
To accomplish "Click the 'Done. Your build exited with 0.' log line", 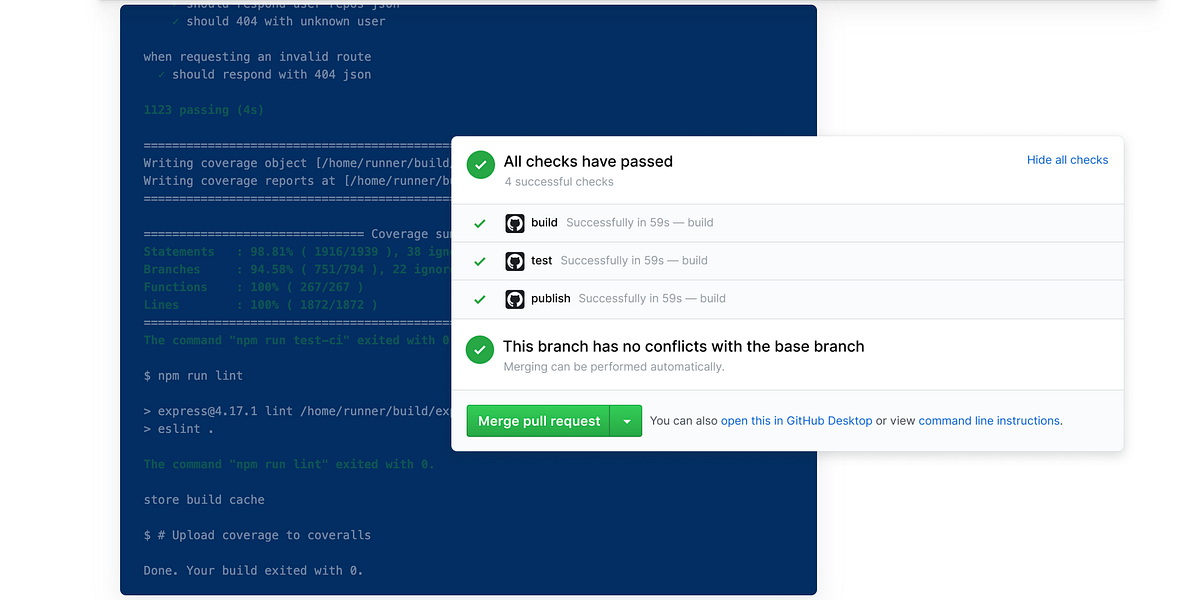I will (x=252, y=570).
